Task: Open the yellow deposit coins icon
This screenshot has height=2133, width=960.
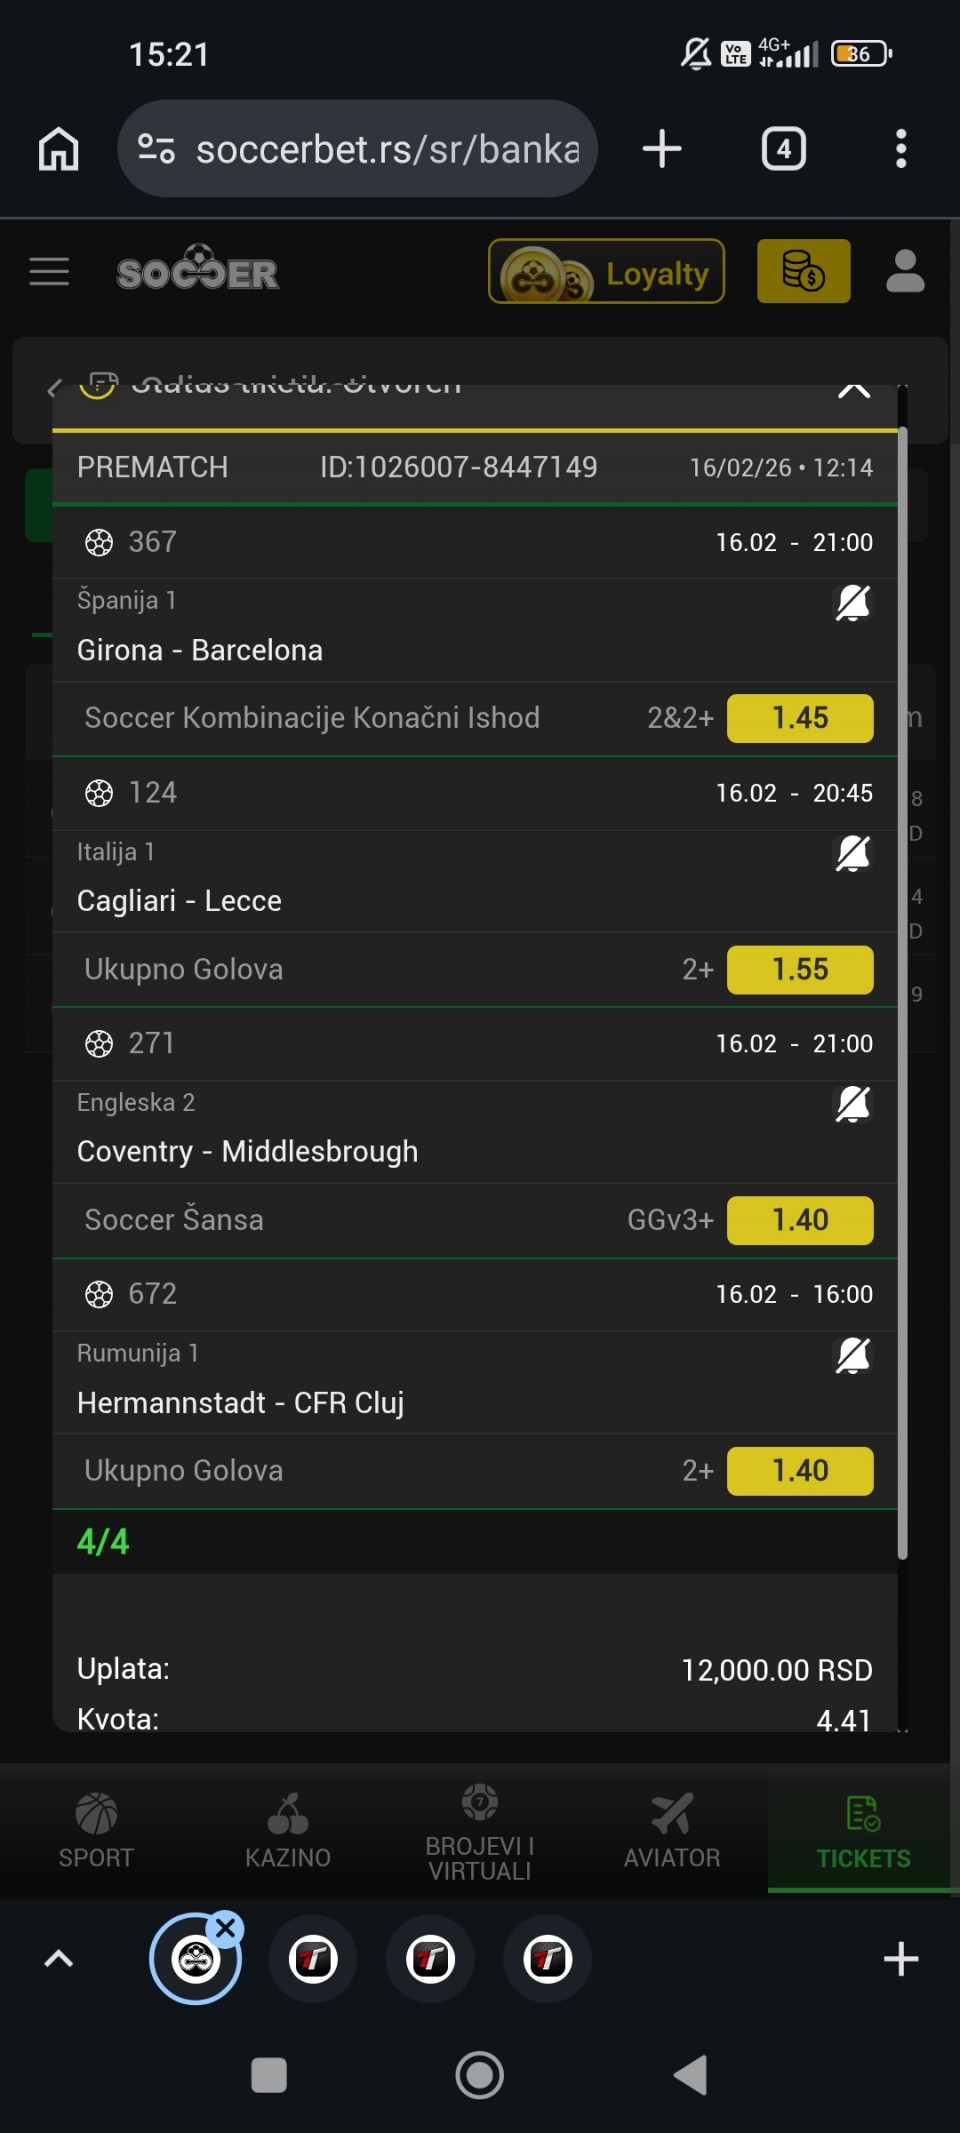Action: 803,272
